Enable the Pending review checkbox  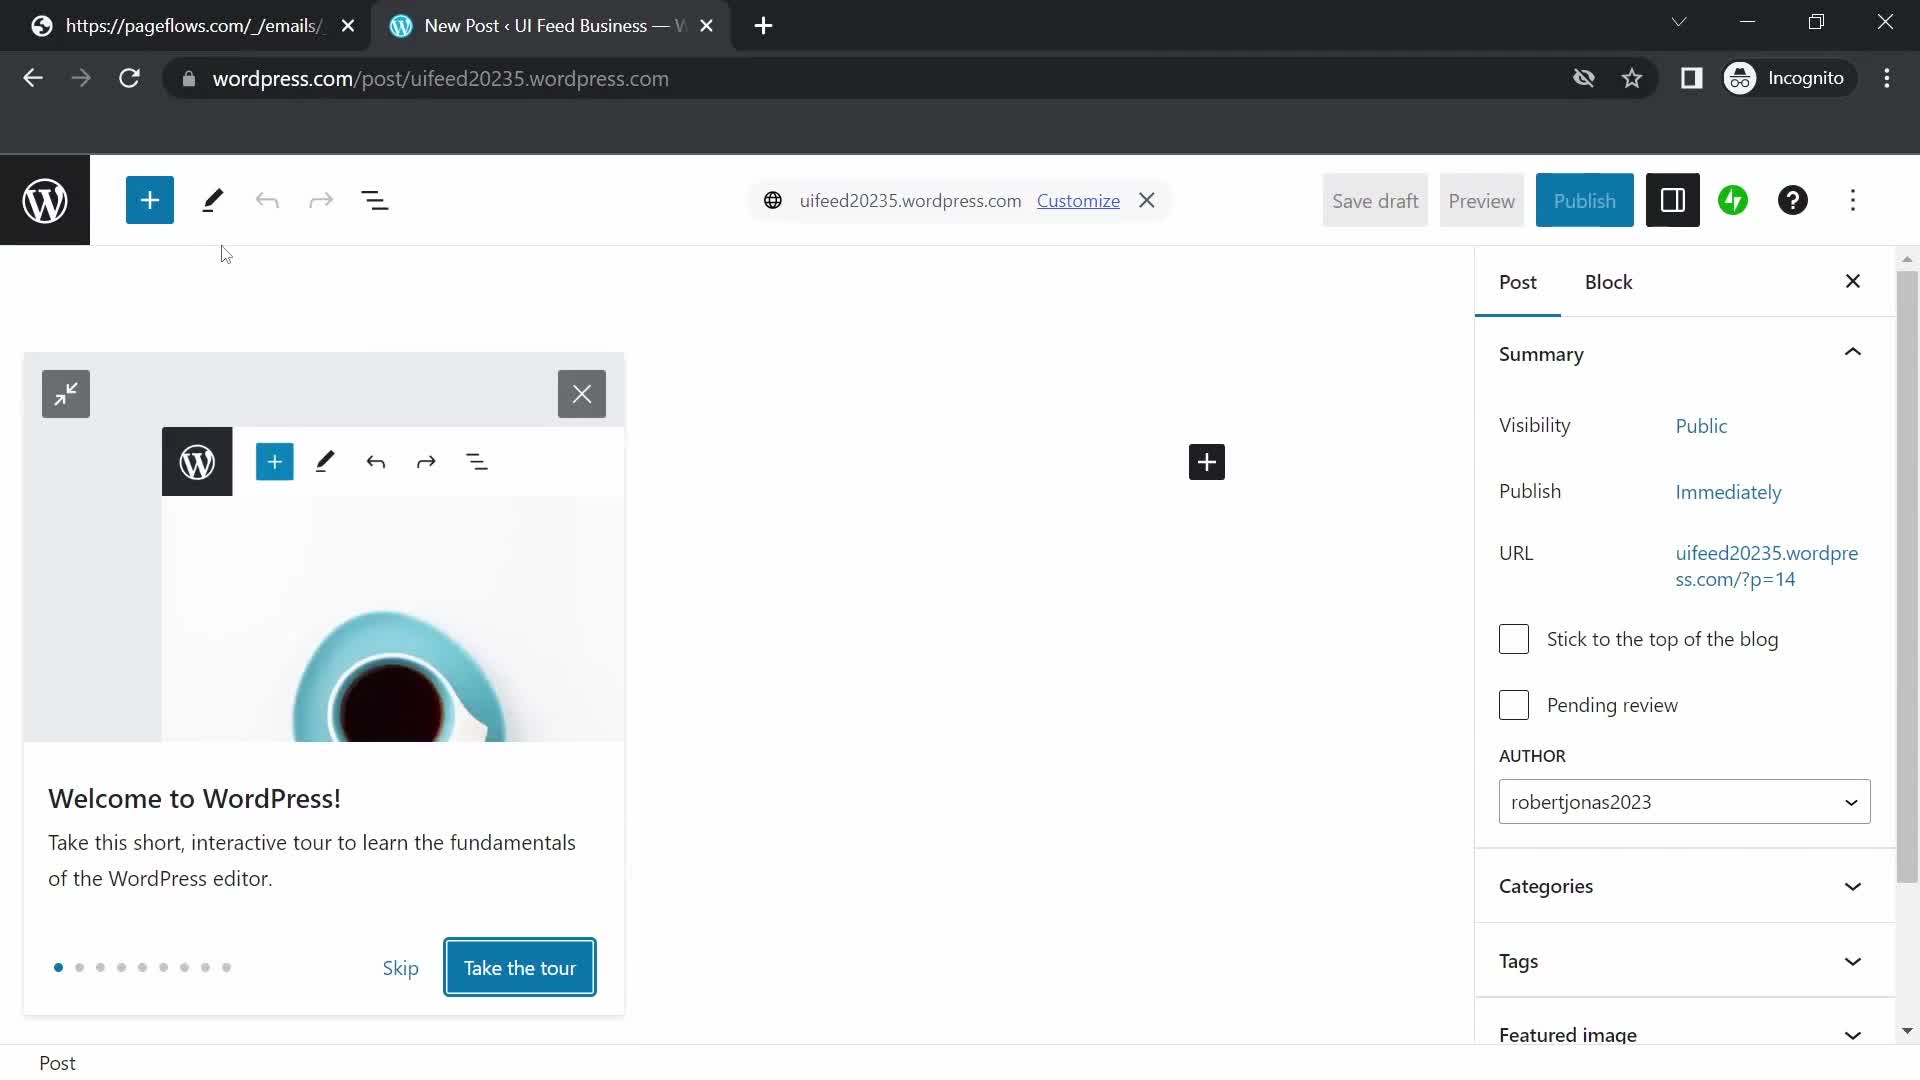pyautogui.click(x=1514, y=704)
